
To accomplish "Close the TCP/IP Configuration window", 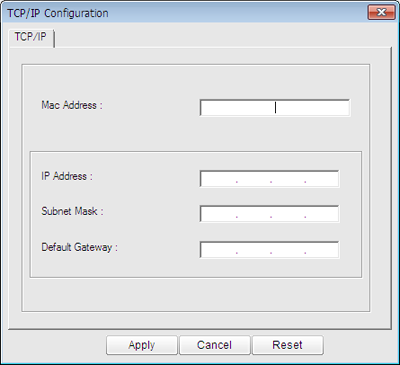I will coord(381,13).
